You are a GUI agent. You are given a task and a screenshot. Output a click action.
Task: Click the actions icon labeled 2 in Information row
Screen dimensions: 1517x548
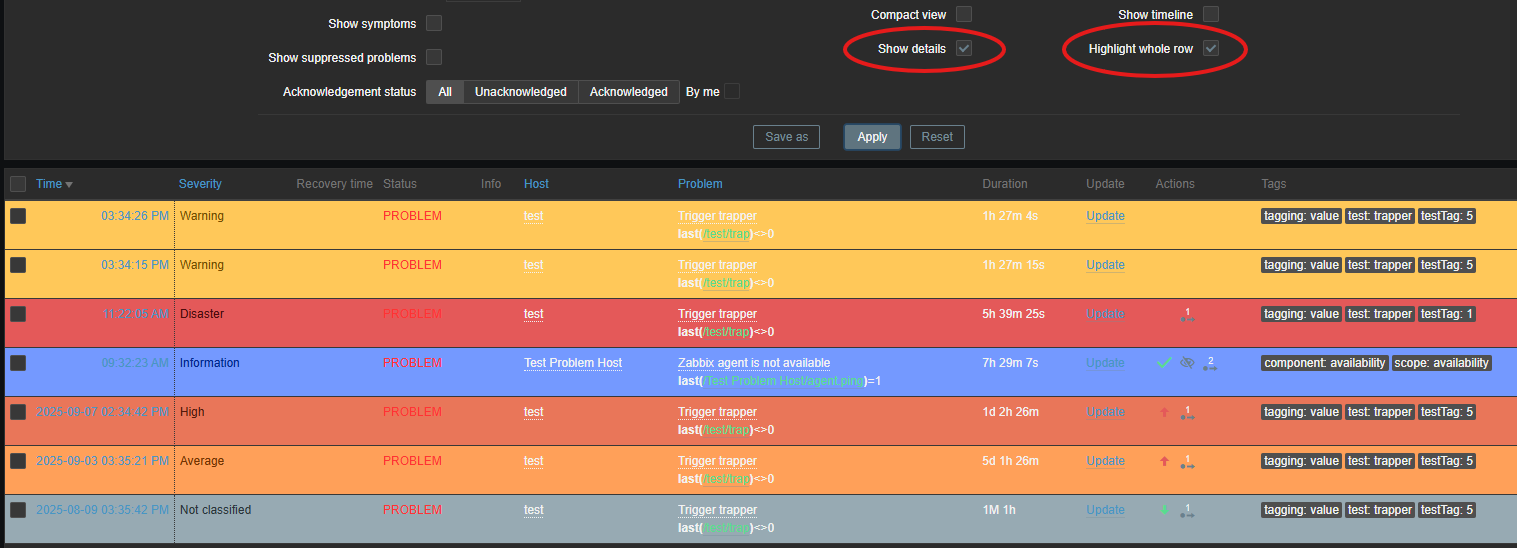tap(1209, 363)
